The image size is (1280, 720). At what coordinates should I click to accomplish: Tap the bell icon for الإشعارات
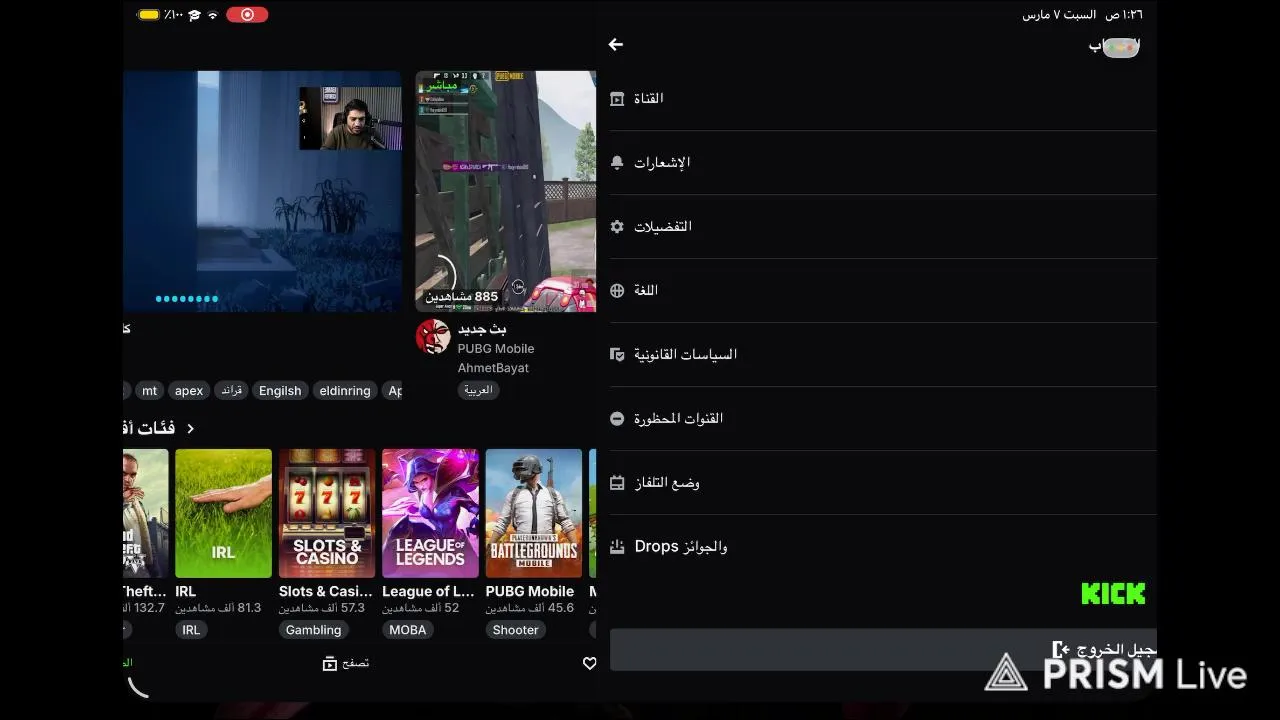(x=617, y=163)
